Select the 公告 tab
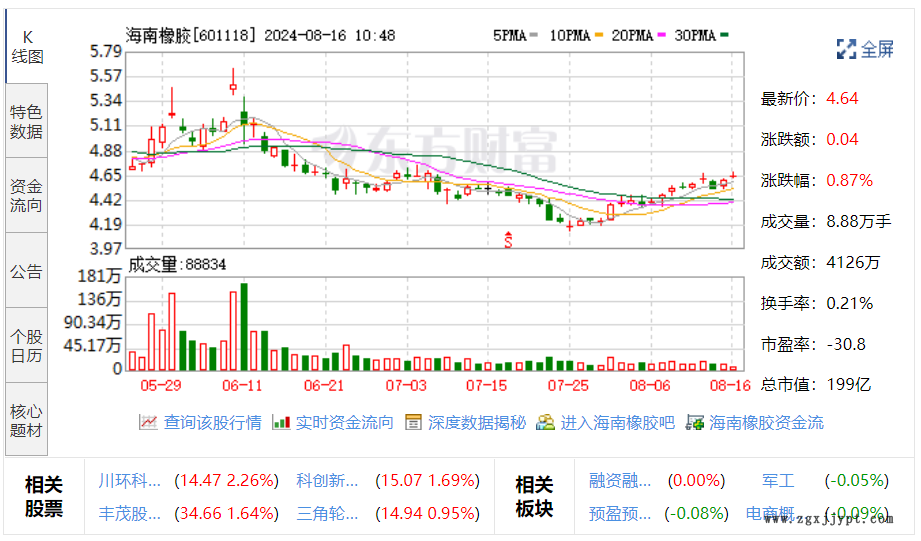The image size is (921, 541). click(x=26, y=271)
